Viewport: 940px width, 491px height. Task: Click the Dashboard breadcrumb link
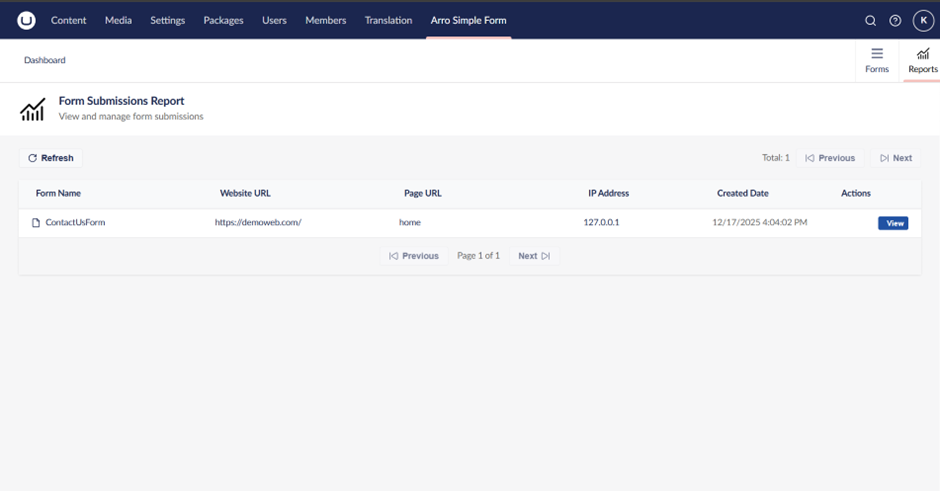click(x=45, y=60)
